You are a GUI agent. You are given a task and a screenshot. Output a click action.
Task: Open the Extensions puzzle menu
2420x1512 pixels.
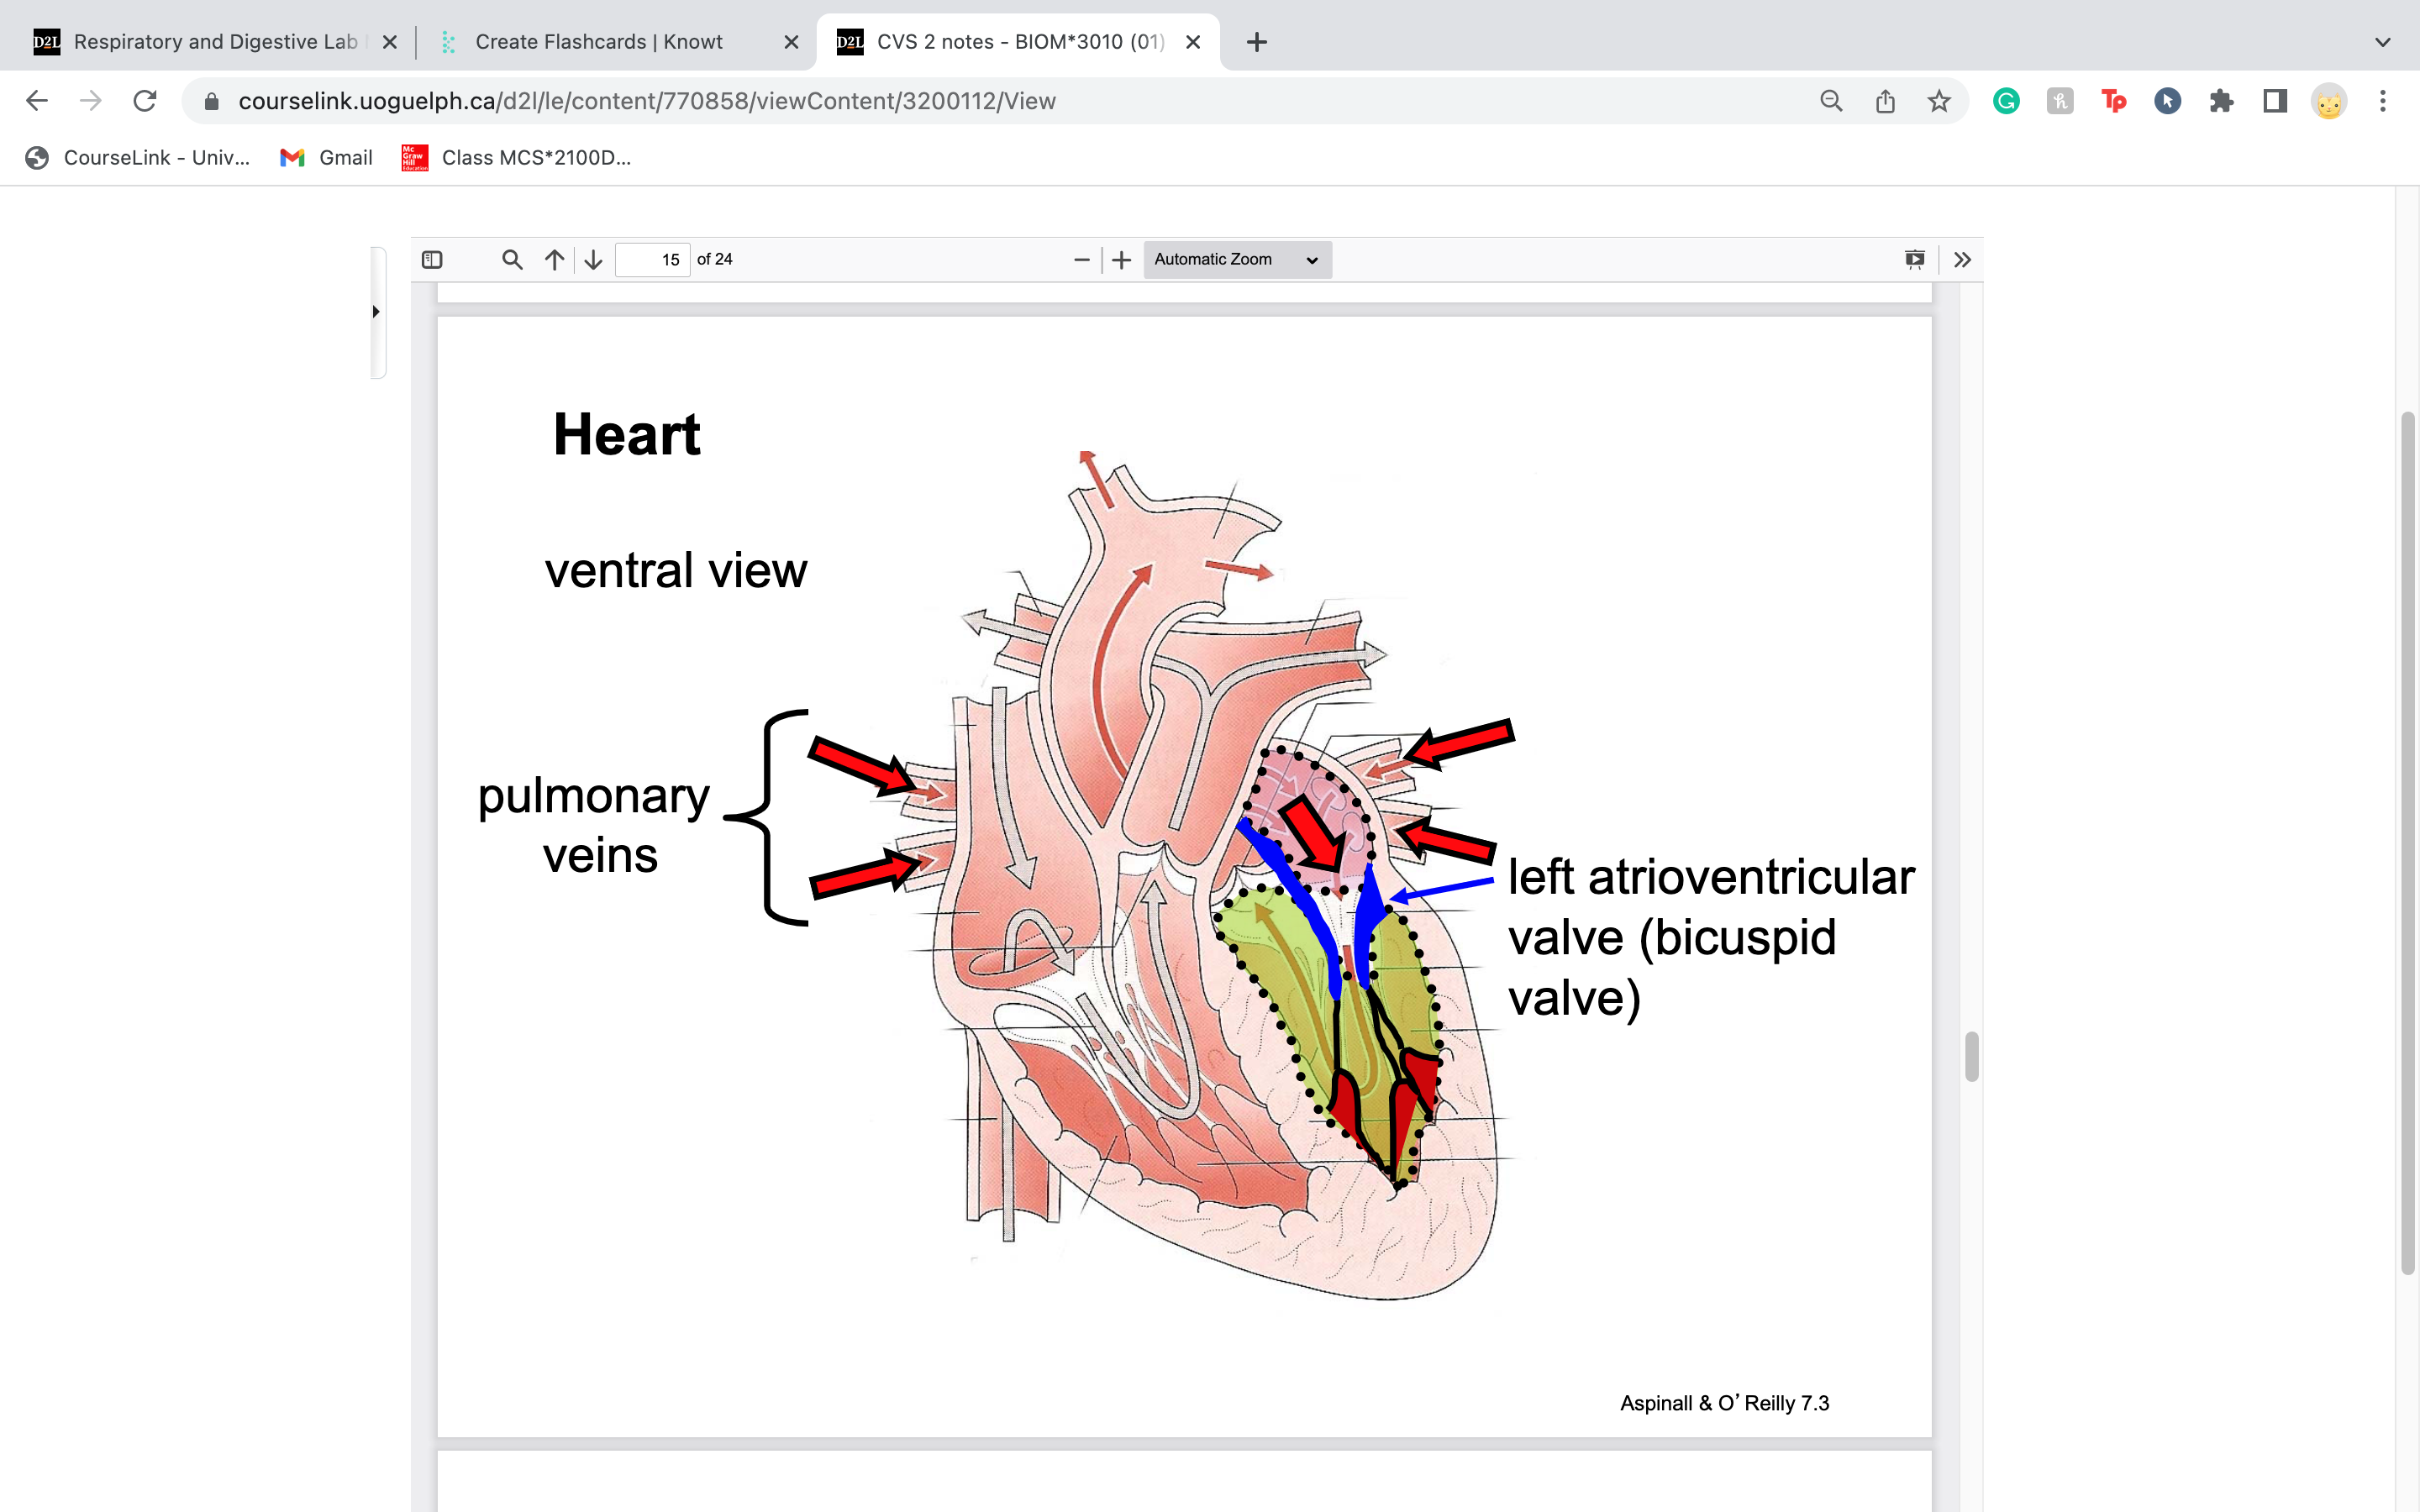(2222, 101)
